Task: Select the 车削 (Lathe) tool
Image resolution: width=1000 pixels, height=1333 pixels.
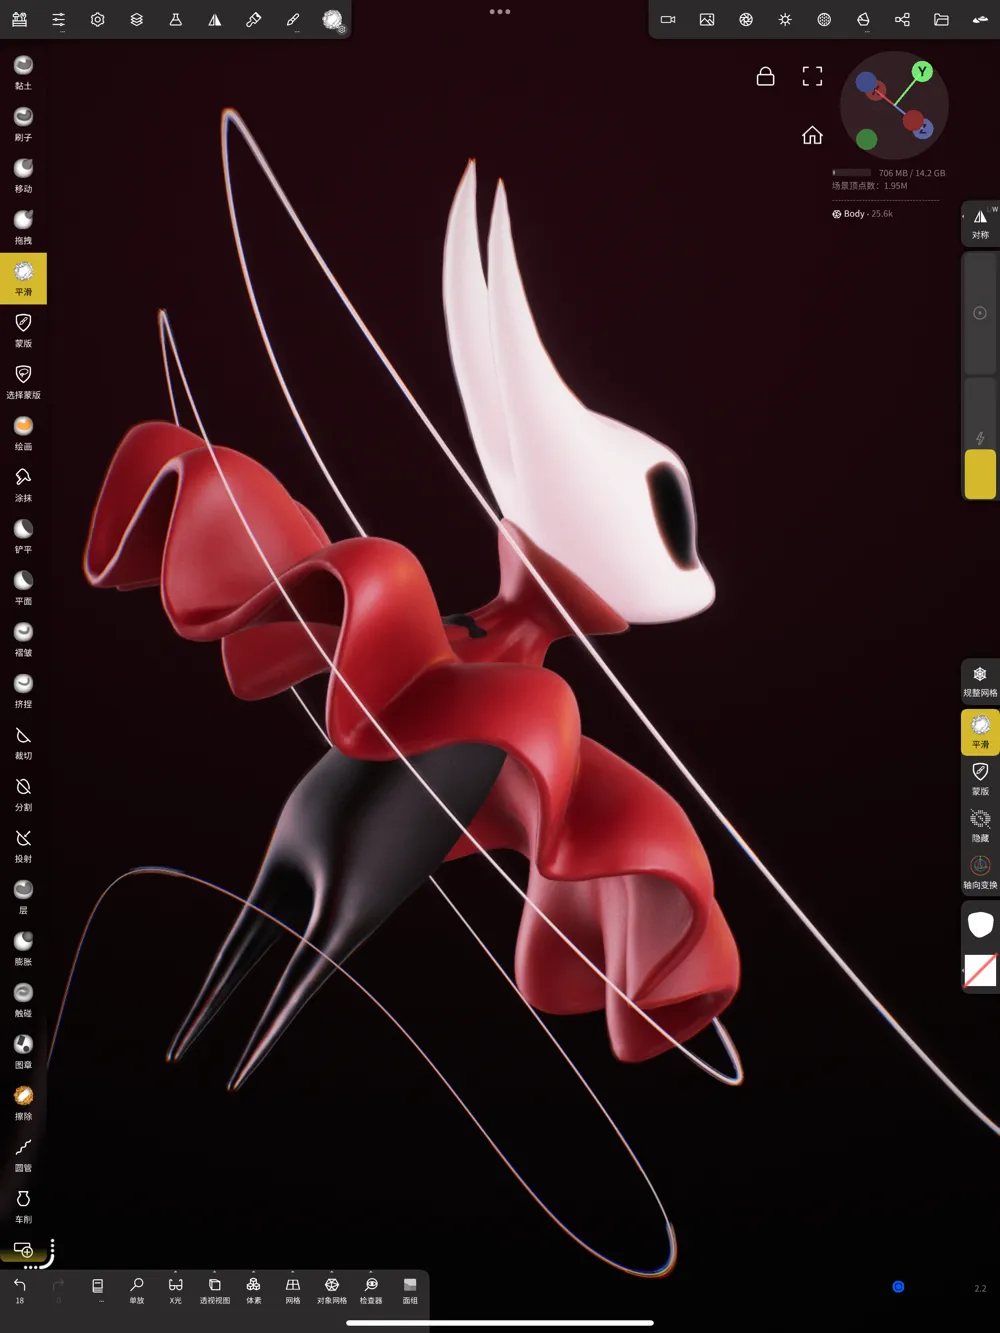Action: (x=23, y=1205)
